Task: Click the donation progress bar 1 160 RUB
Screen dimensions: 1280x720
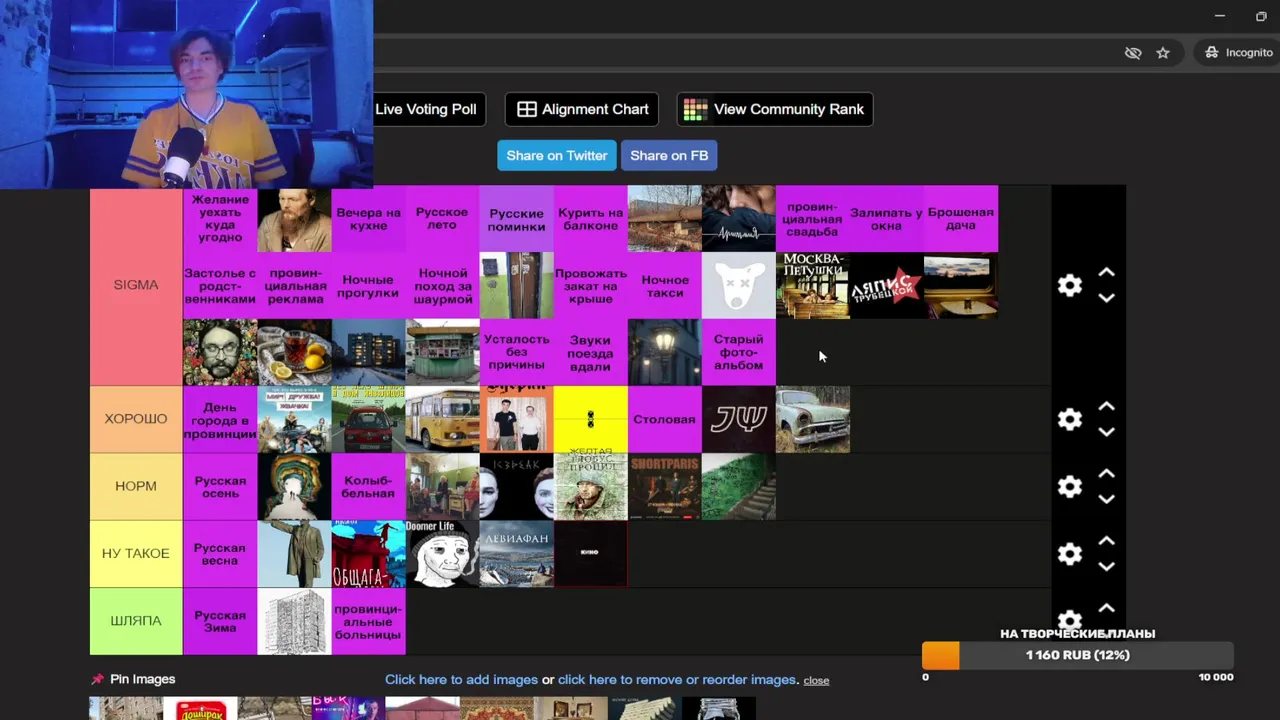Action: (x=1077, y=655)
